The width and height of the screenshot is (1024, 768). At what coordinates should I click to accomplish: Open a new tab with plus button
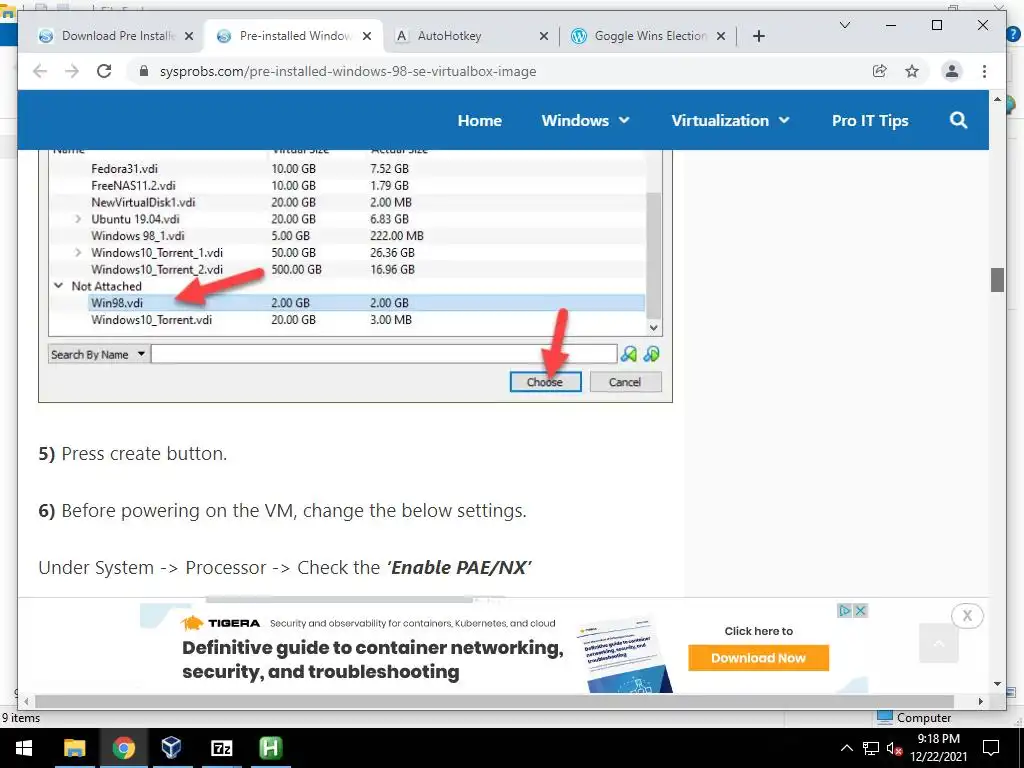tap(758, 36)
